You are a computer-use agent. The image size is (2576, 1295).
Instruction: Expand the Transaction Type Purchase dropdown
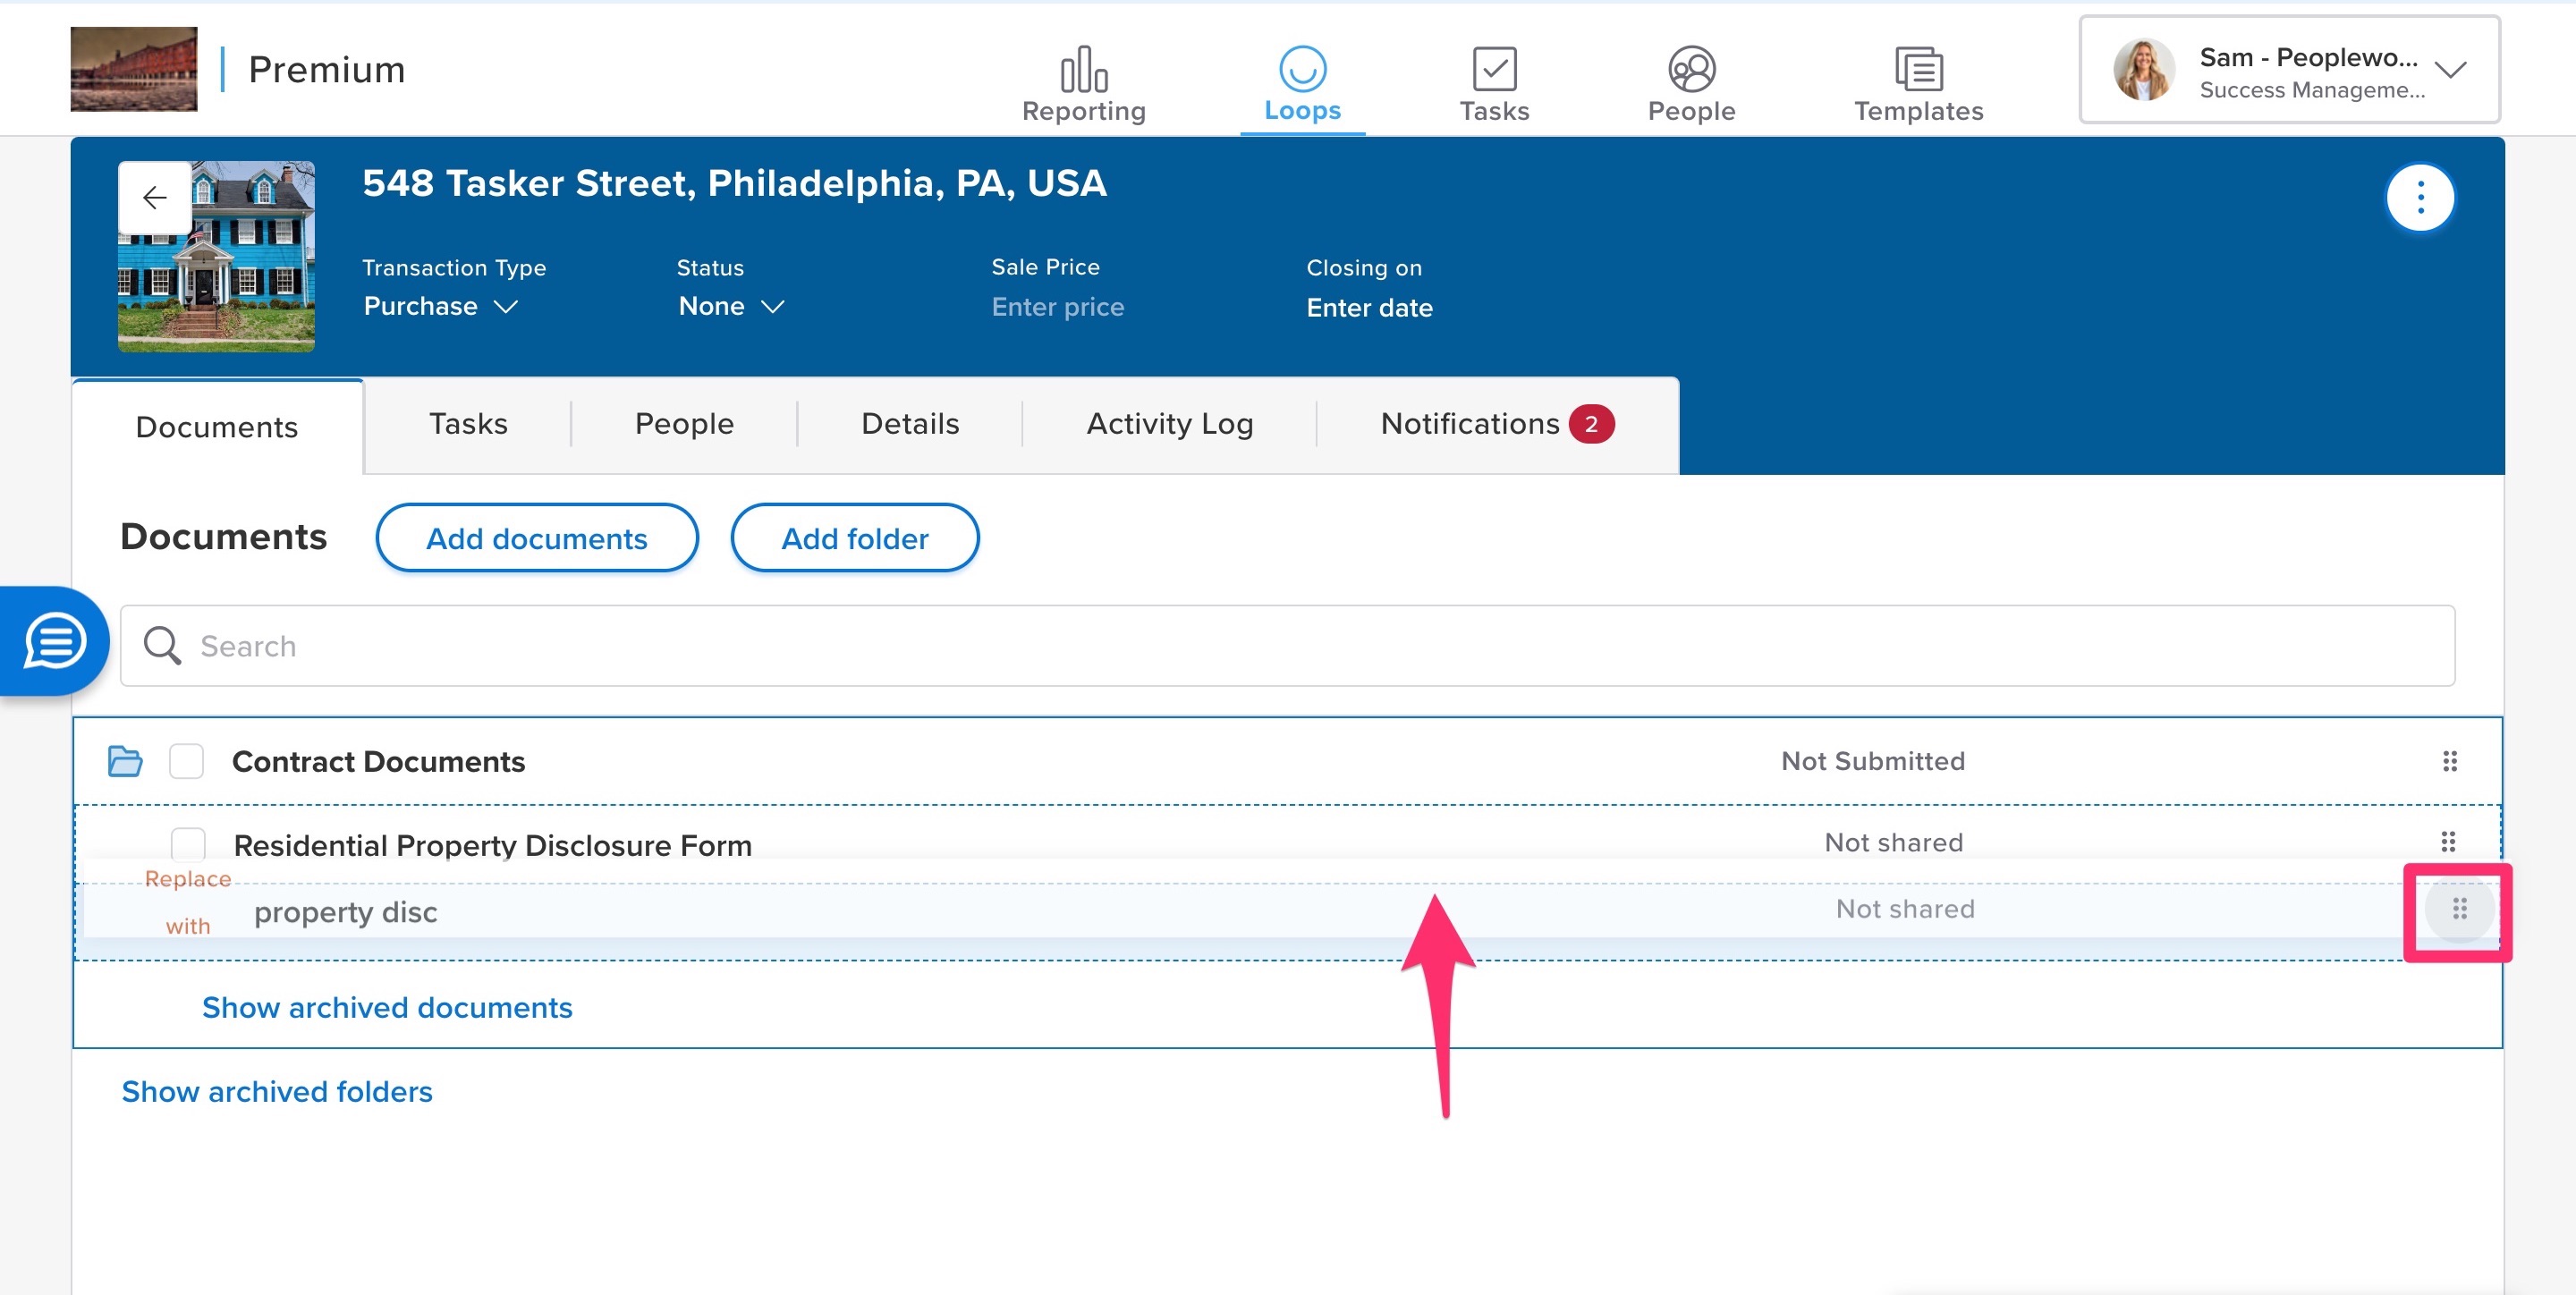pos(440,306)
